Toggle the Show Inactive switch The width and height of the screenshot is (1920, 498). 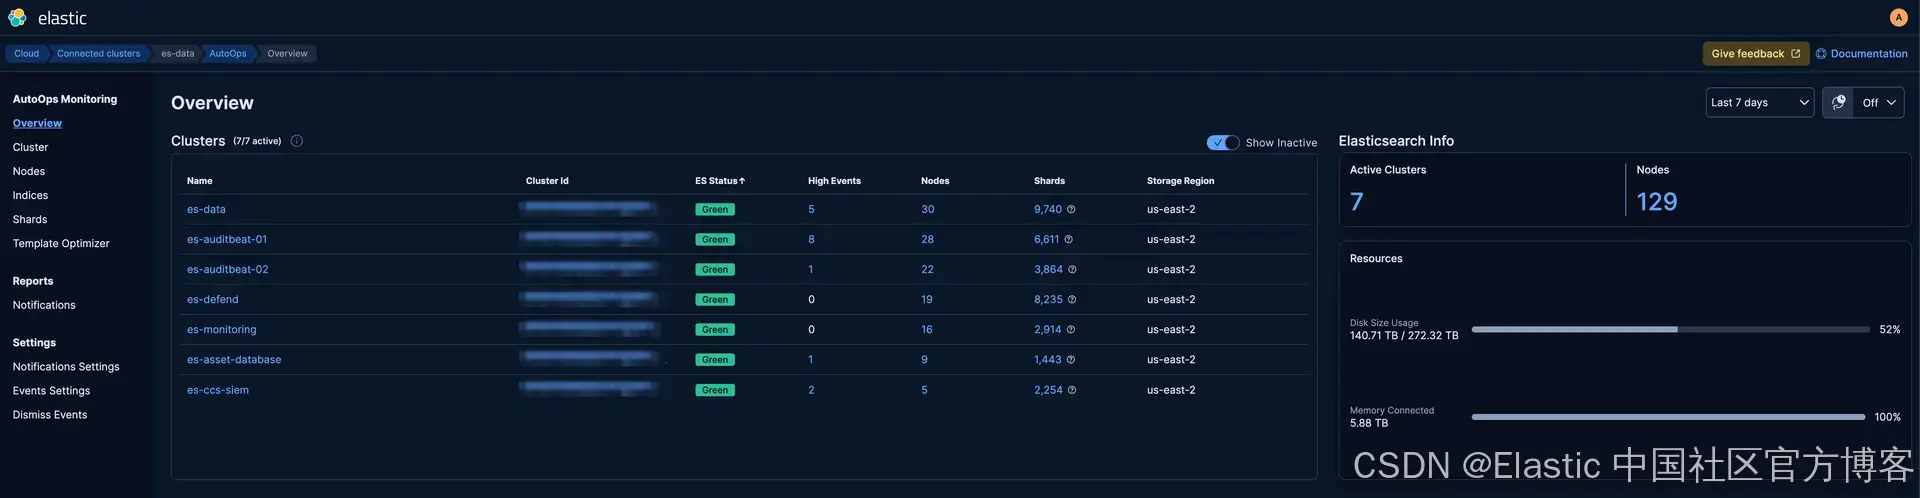(1223, 142)
